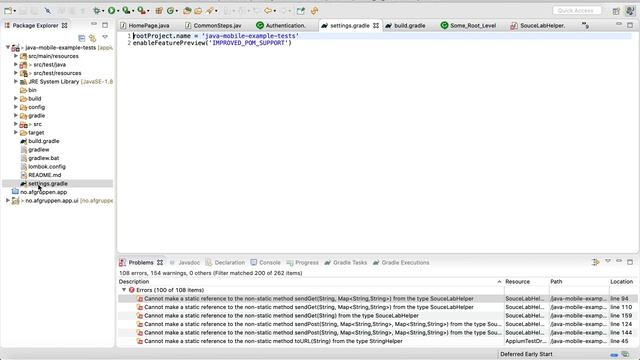Click the Back navigation arrow icon
Screen dimensions: 640x360
pos(268,11)
